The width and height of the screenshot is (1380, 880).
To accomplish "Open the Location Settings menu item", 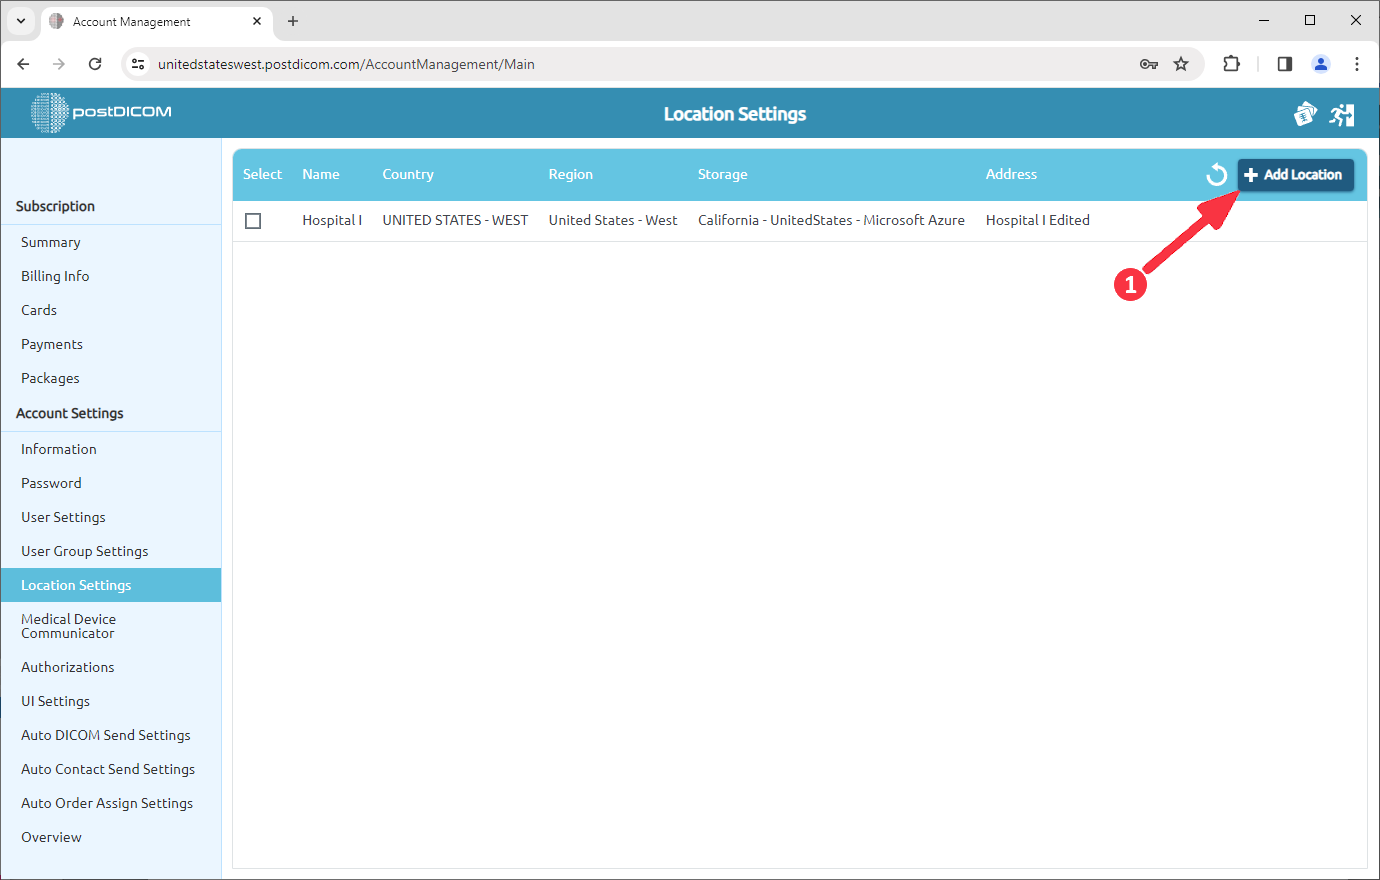I will click(77, 585).
